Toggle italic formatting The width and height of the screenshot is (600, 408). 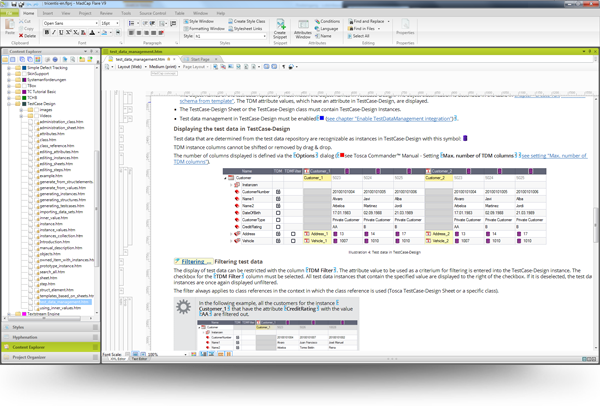tap(54, 33)
